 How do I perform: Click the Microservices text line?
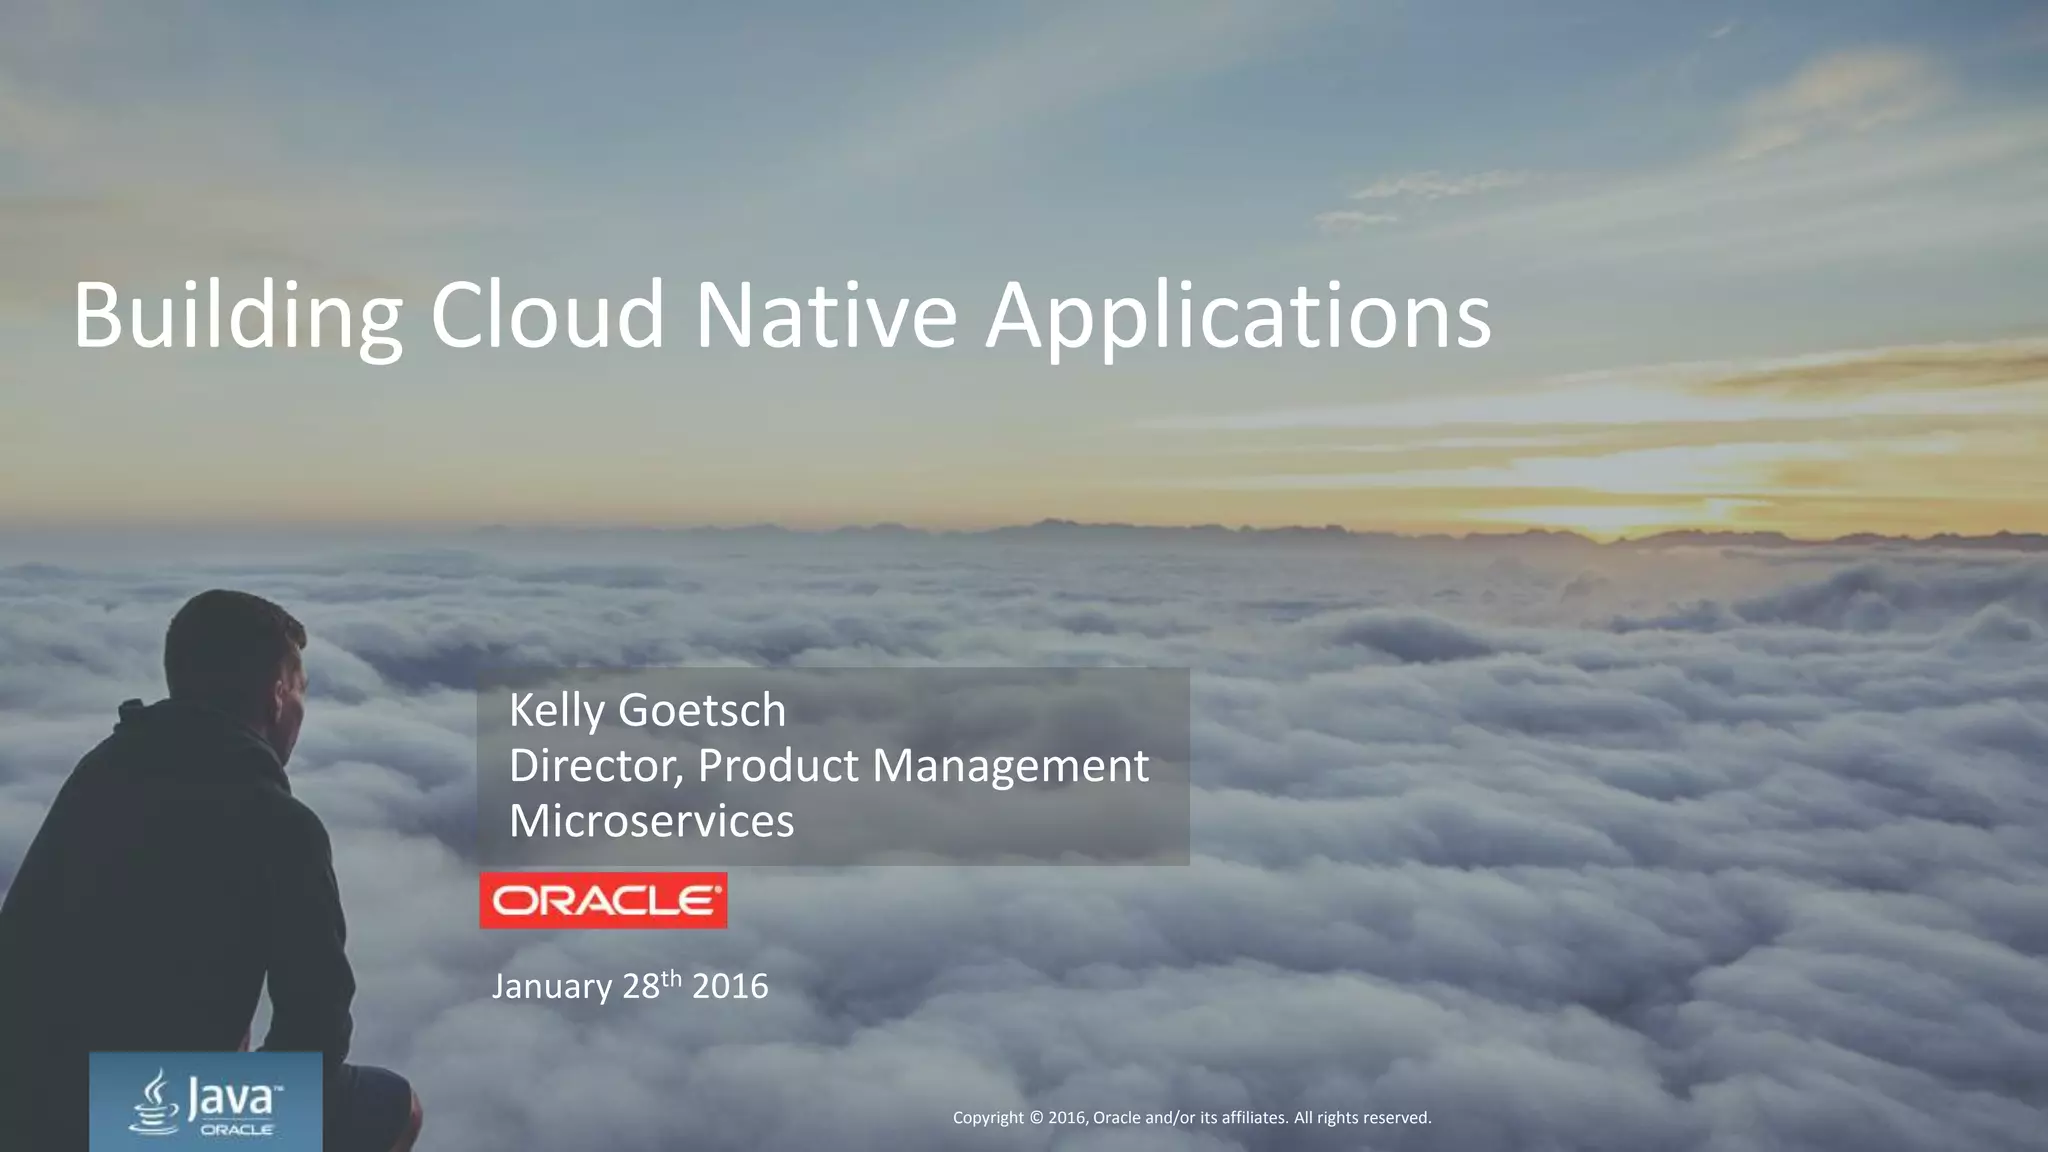[651, 821]
